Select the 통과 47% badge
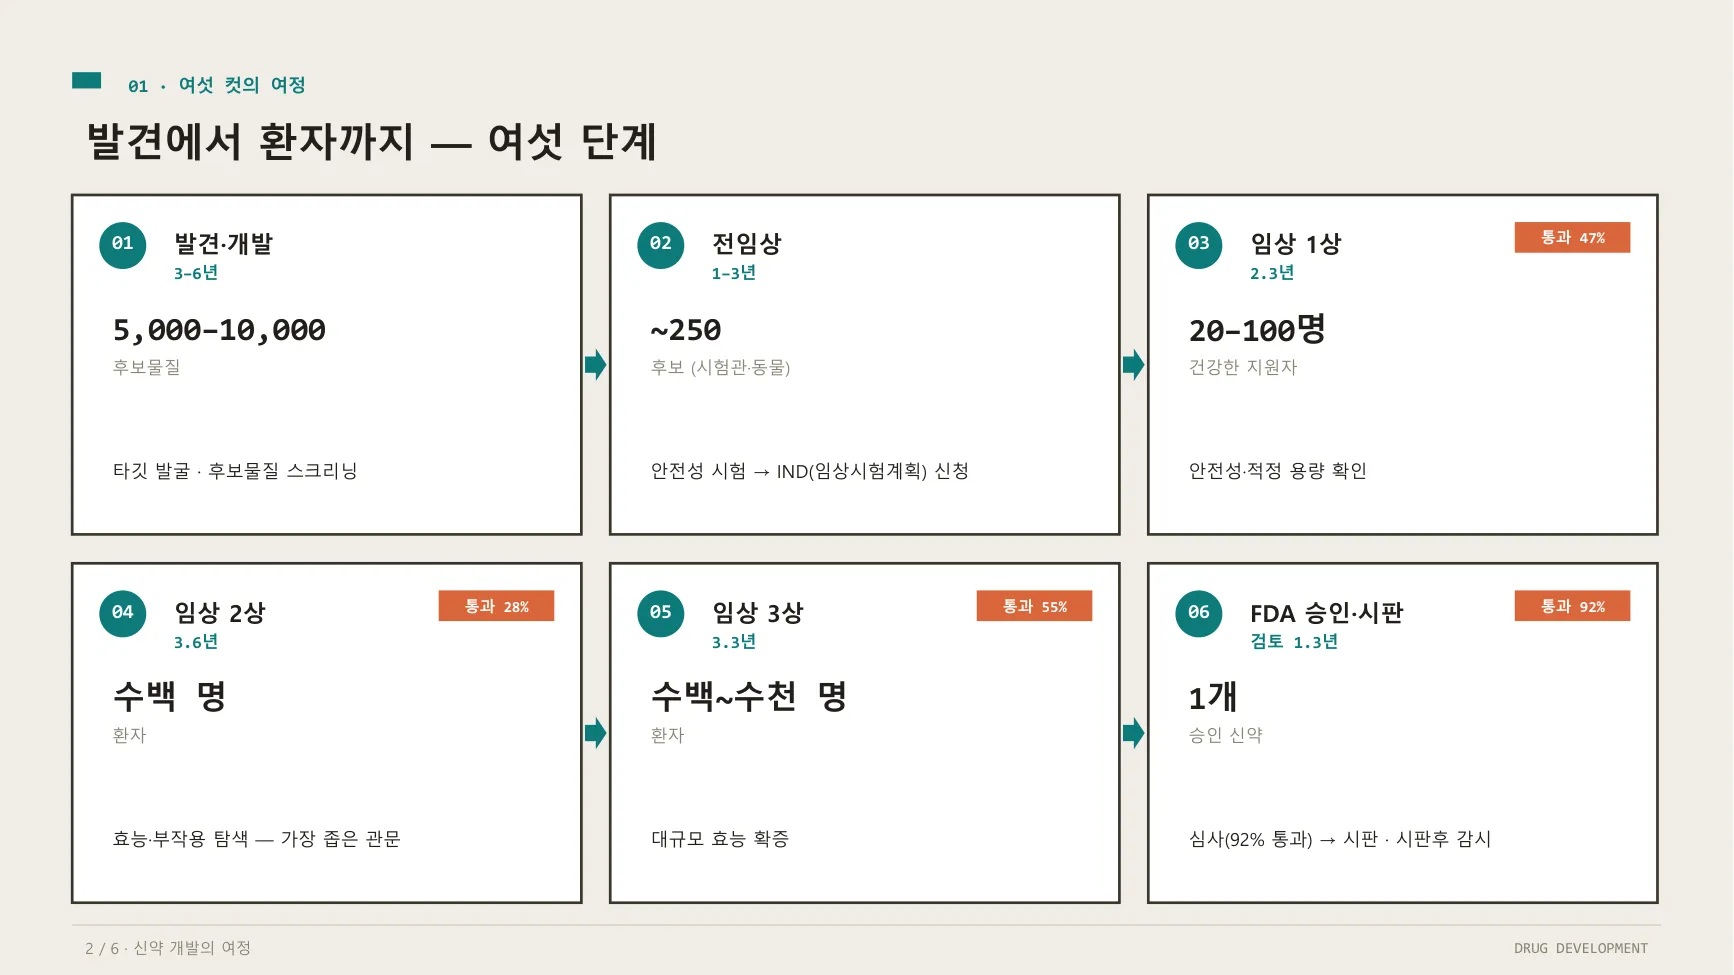Screen dimensions: 1734x975 point(1572,238)
